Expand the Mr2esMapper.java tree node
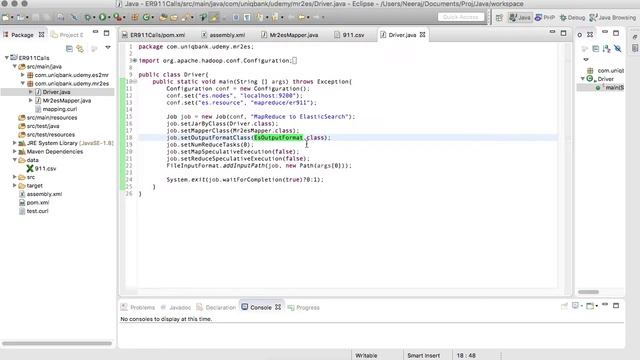 (x=31, y=100)
